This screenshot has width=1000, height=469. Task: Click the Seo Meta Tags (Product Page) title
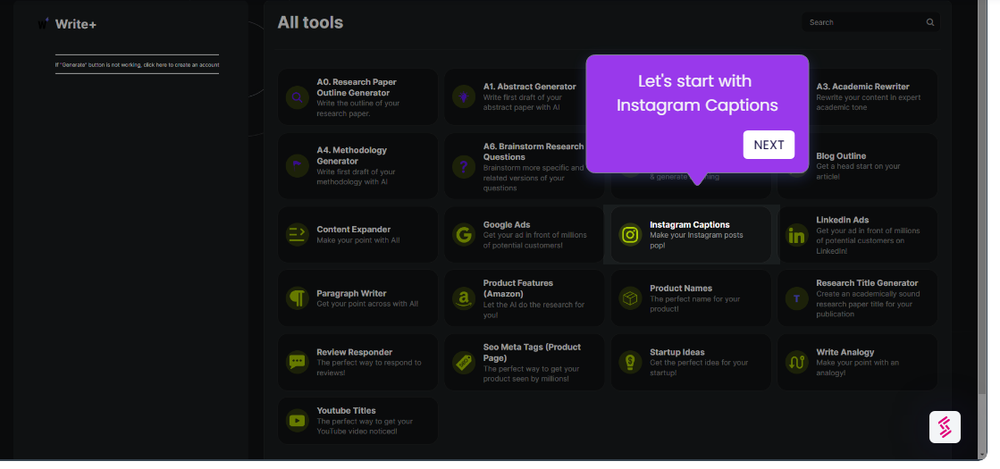click(x=532, y=353)
